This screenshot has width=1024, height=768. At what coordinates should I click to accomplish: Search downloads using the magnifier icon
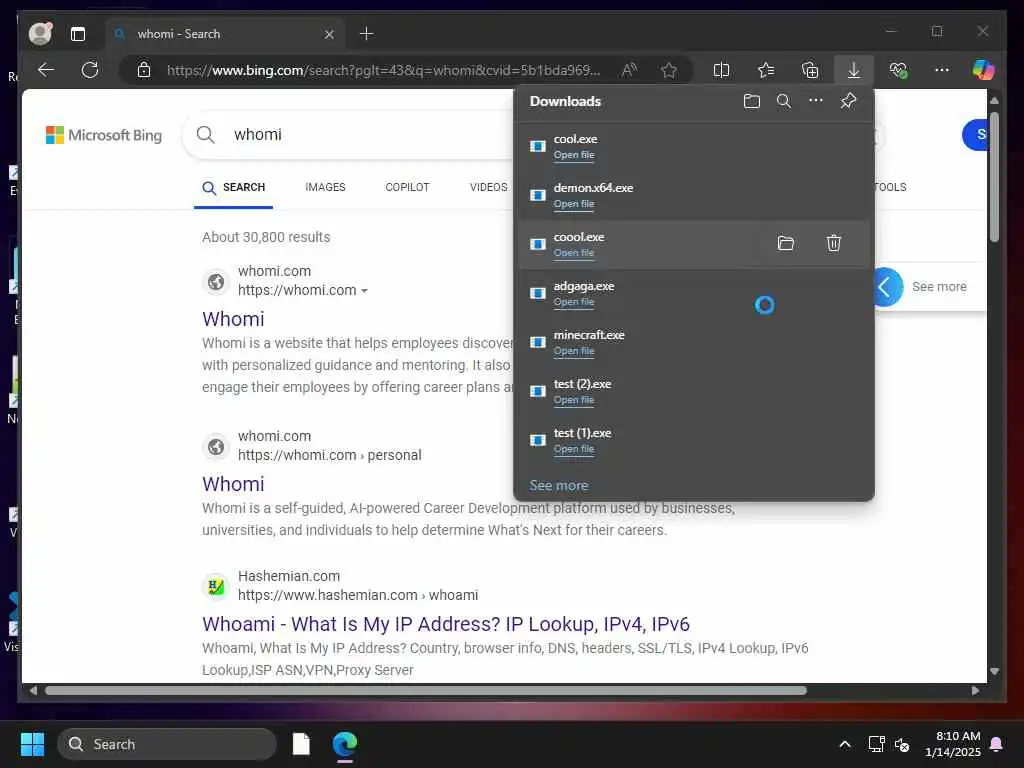pyautogui.click(x=784, y=101)
